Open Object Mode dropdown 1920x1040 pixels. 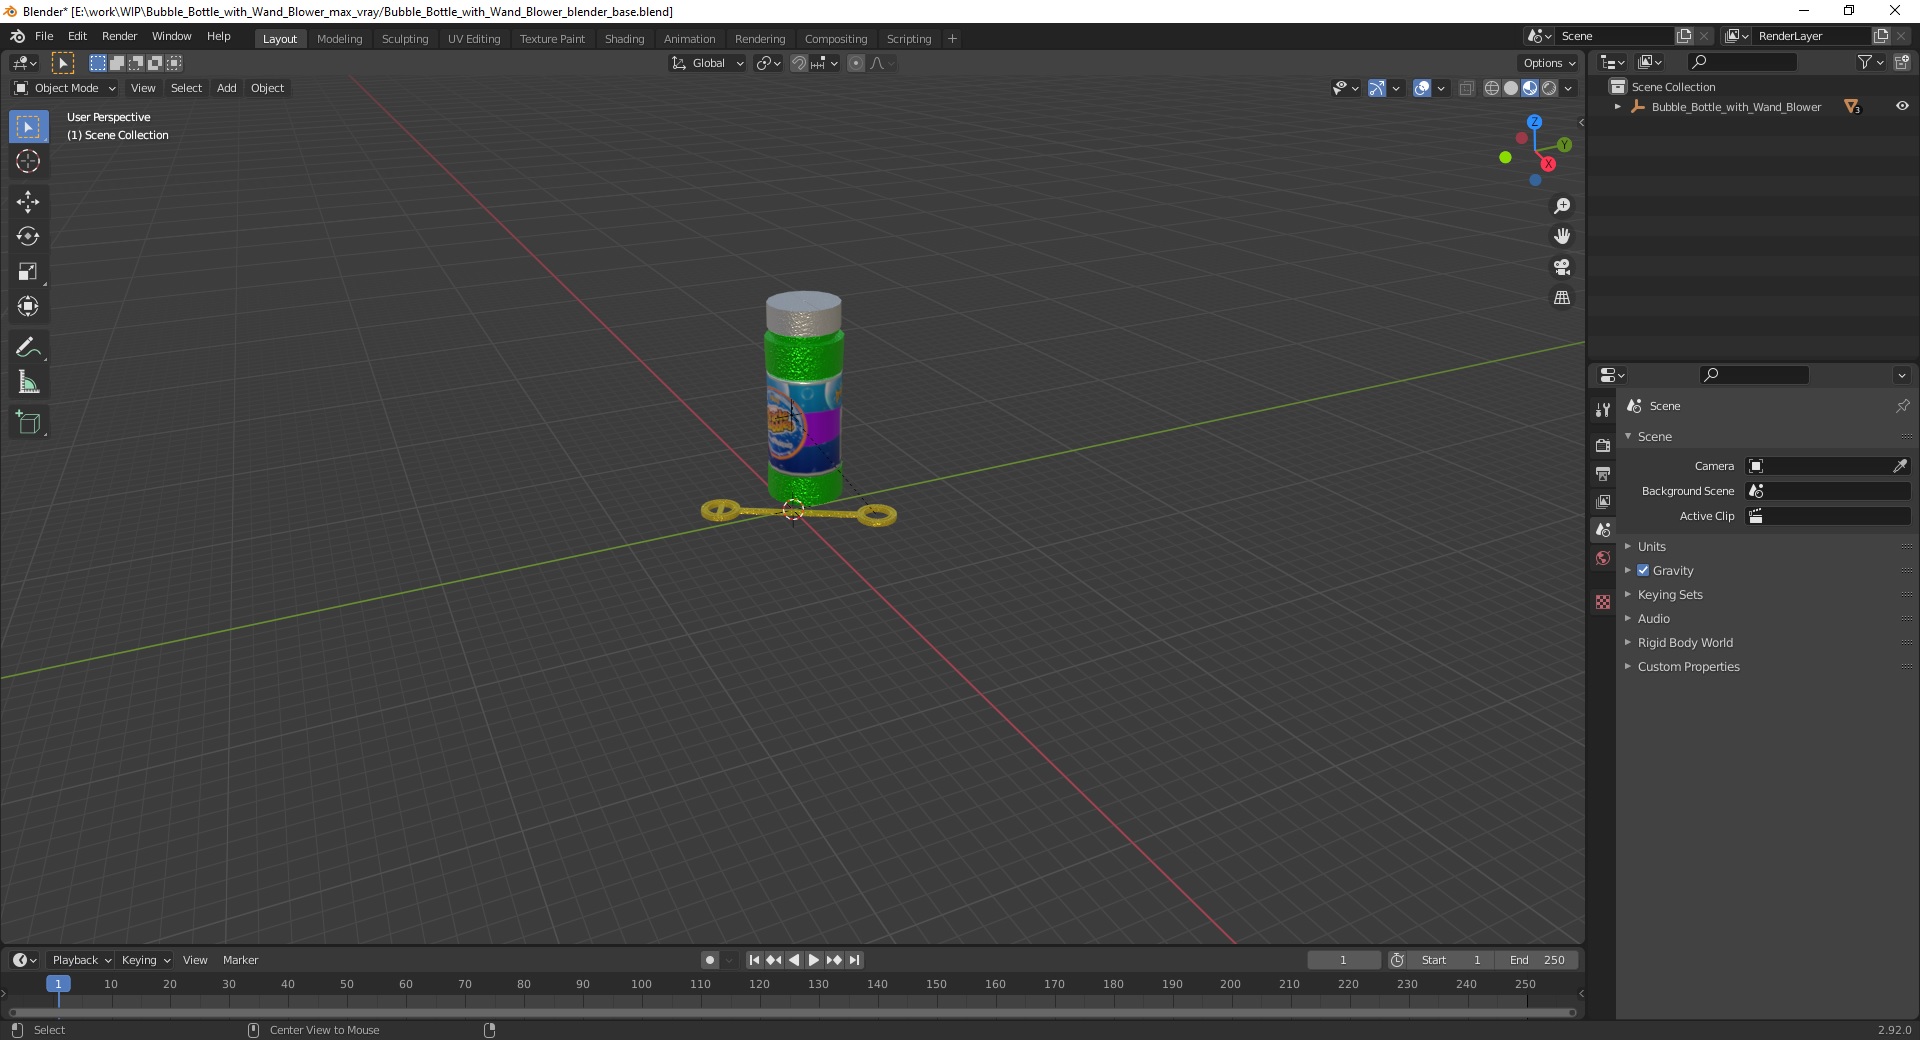[x=65, y=88]
